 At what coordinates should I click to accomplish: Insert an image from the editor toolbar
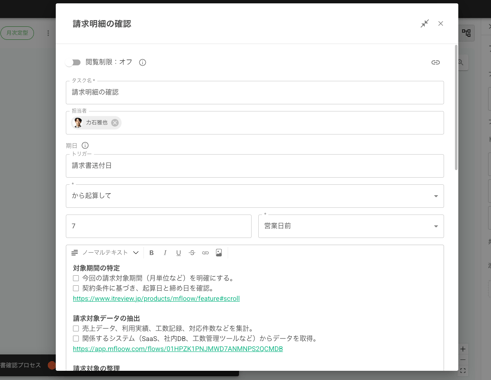[x=219, y=253]
